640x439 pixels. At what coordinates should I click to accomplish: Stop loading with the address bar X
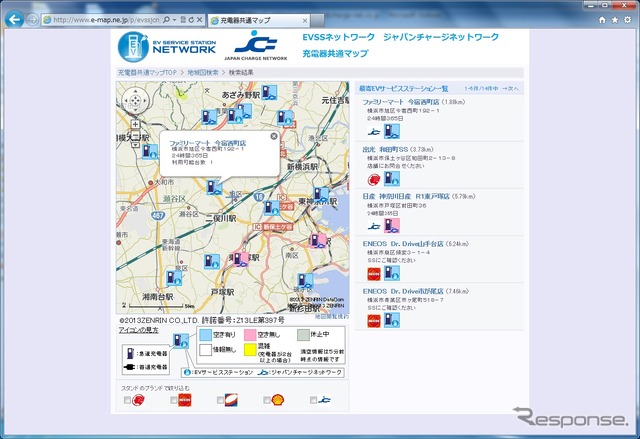coord(199,20)
